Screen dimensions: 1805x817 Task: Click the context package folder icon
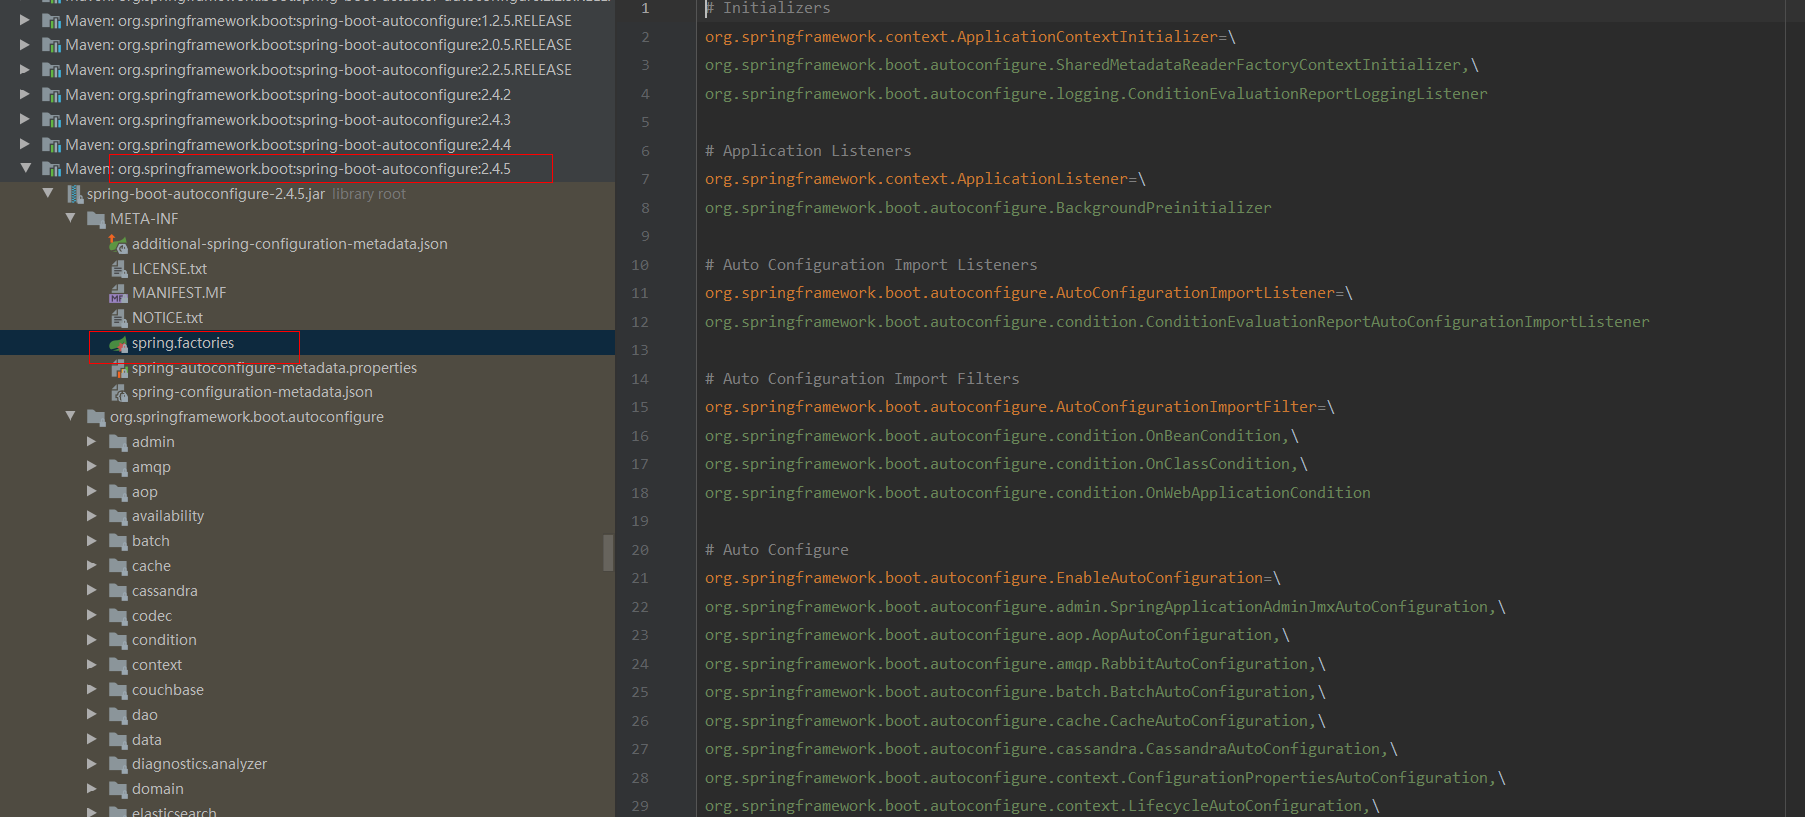[118, 665]
